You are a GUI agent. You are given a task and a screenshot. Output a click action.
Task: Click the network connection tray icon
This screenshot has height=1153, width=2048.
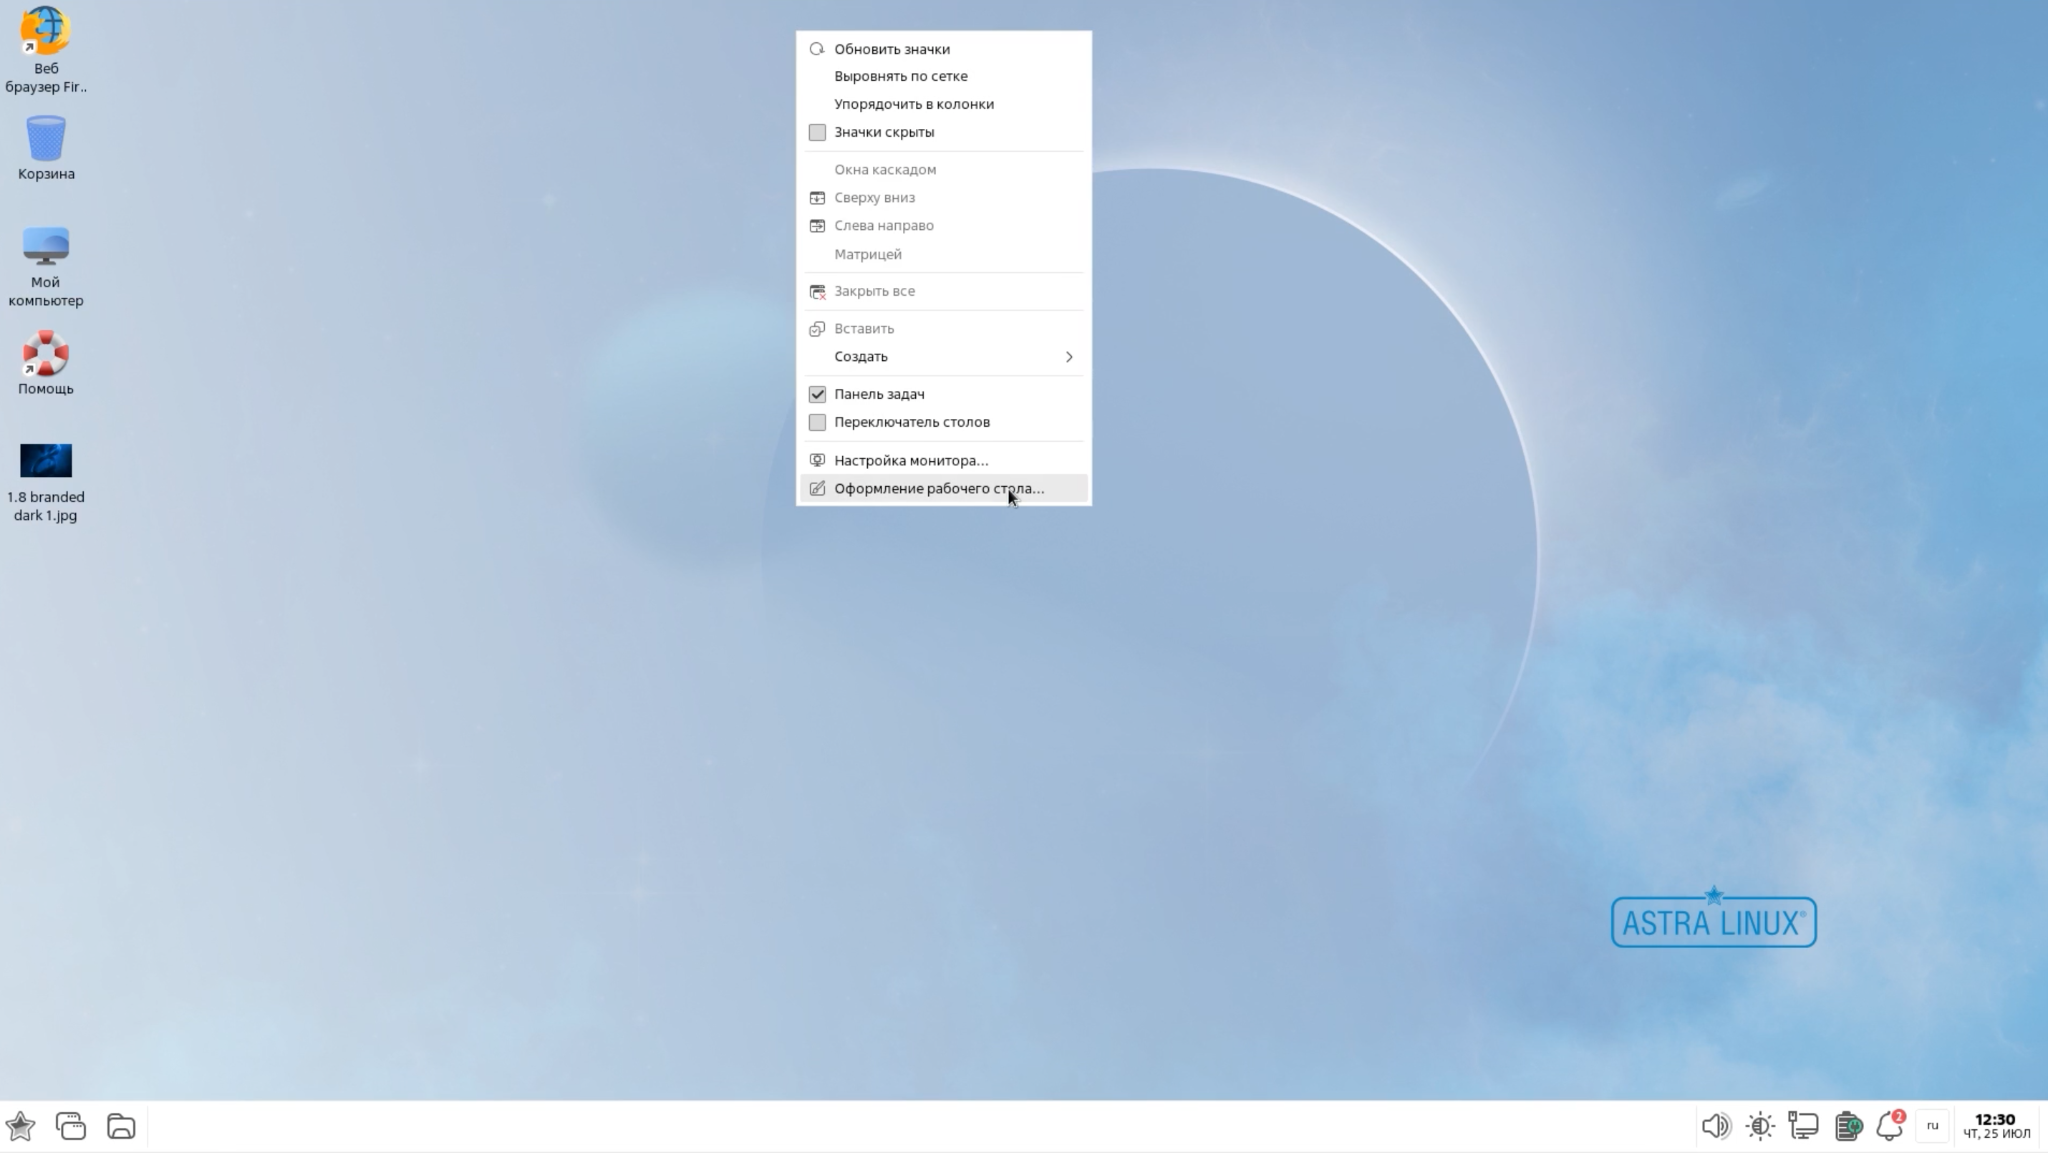[1803, 1126]
